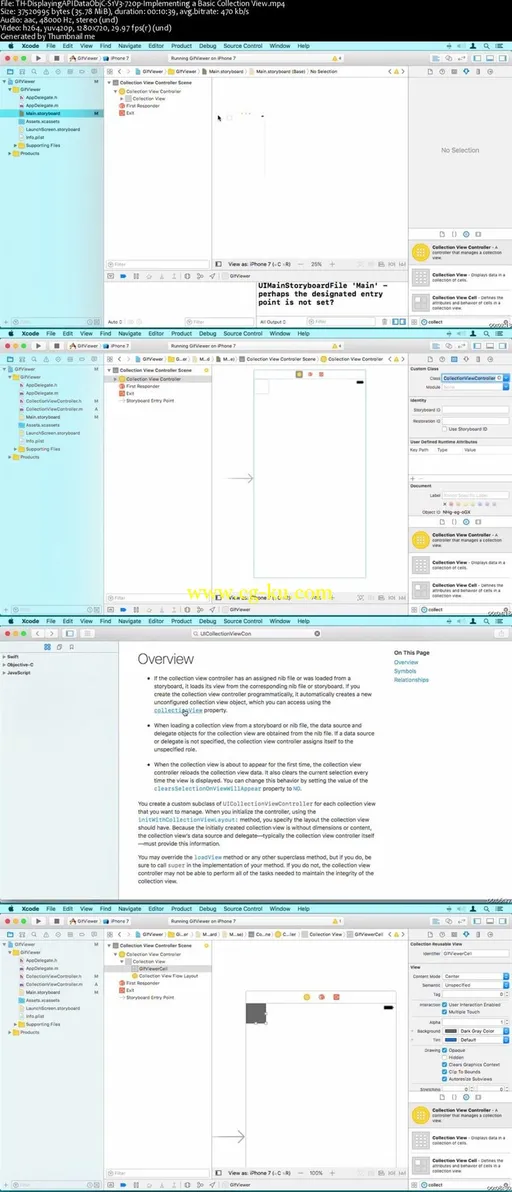Screen dimensions: 512x1192
Task: Pick Collection View Controller library icon in No Selection frame
Action: point(420,253)
